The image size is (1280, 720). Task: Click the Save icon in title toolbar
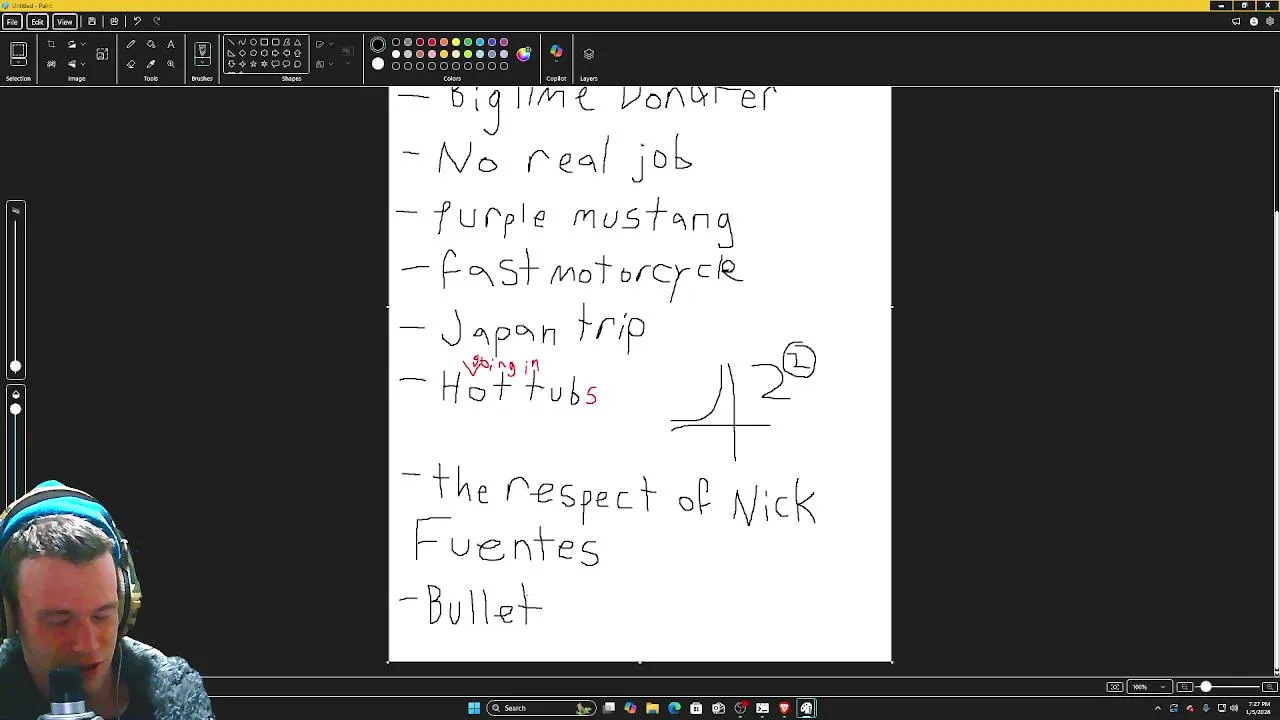[92, 21]
